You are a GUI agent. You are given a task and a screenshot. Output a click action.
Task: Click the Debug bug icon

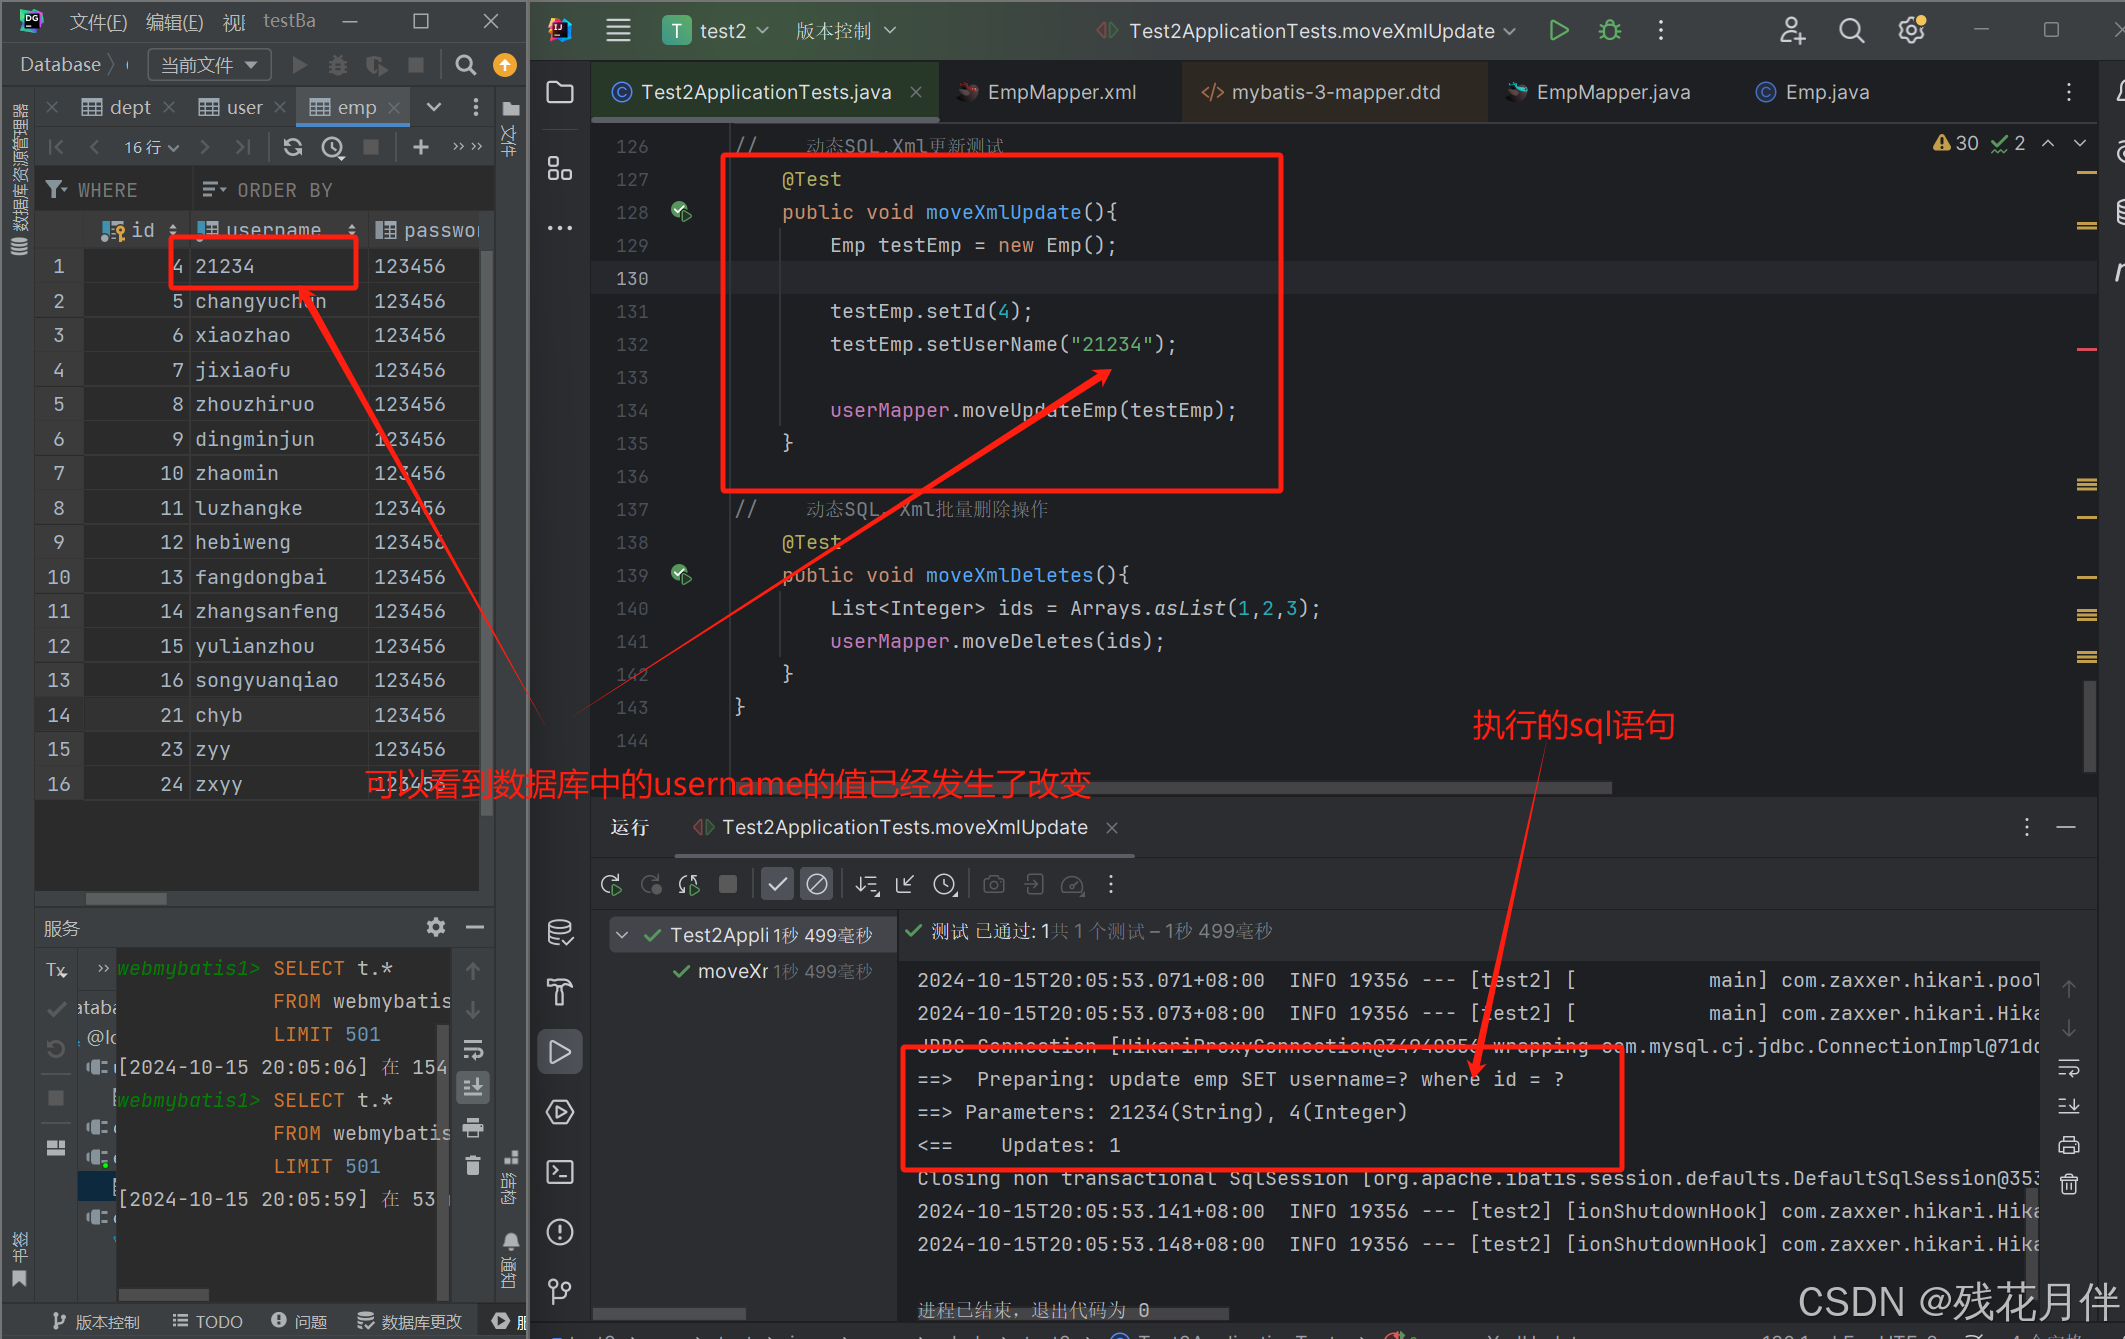tap(1609, 31)
